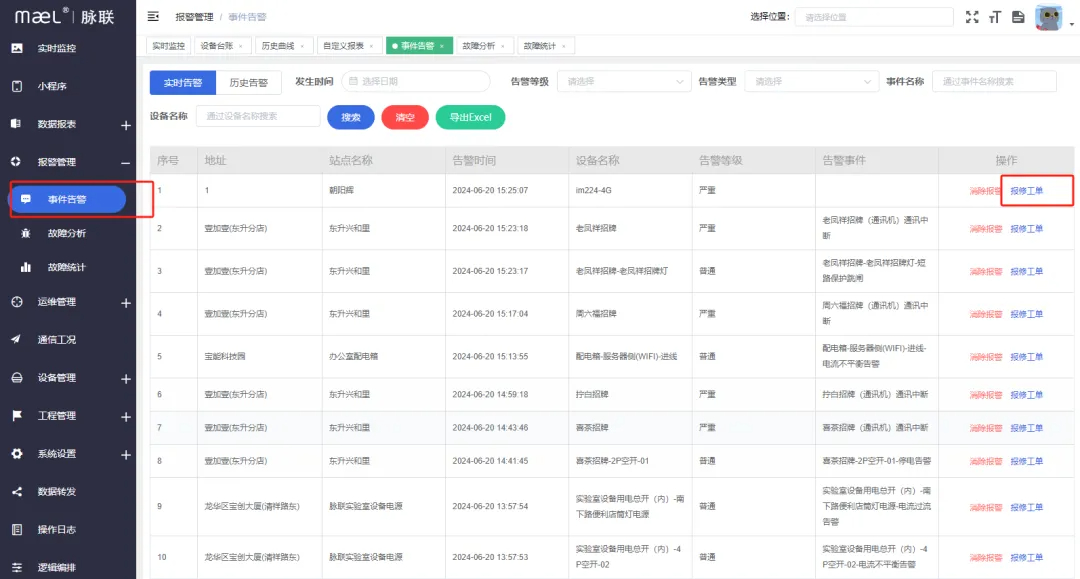Select 历史告警 tab
This screenshot has height=579, width=1080.
(x=249, y=83)
